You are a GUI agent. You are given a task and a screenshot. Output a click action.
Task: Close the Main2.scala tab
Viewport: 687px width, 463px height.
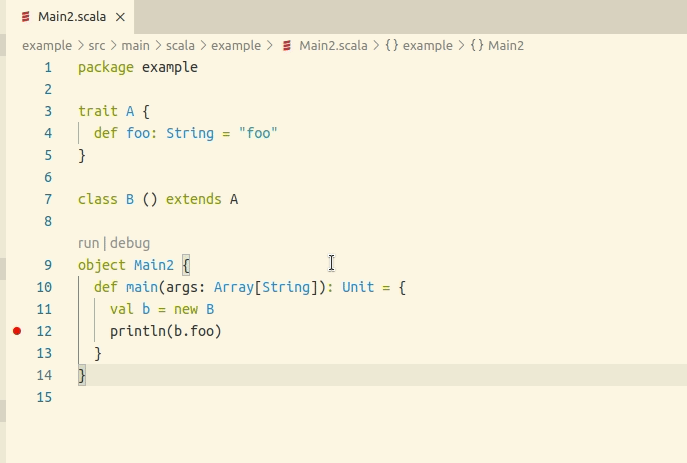120,17
